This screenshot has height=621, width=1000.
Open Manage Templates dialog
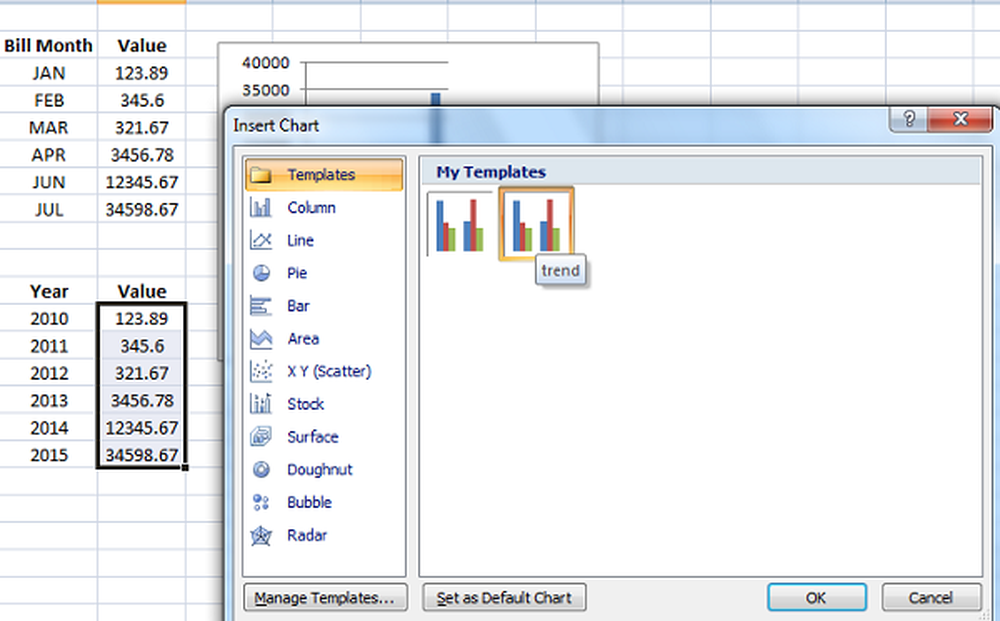click(x=325, y=598)
